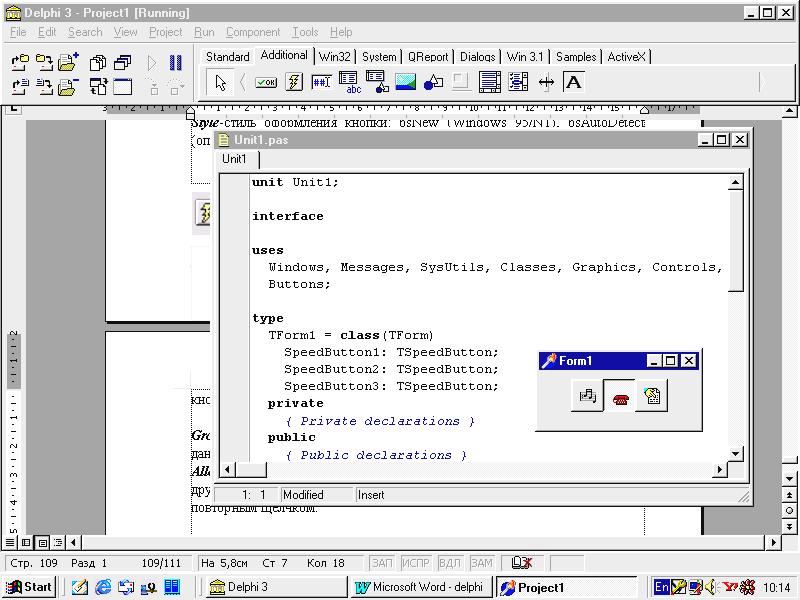
Task: Switch to Microsoft Word taskbar button
Action: coord(421,587)
